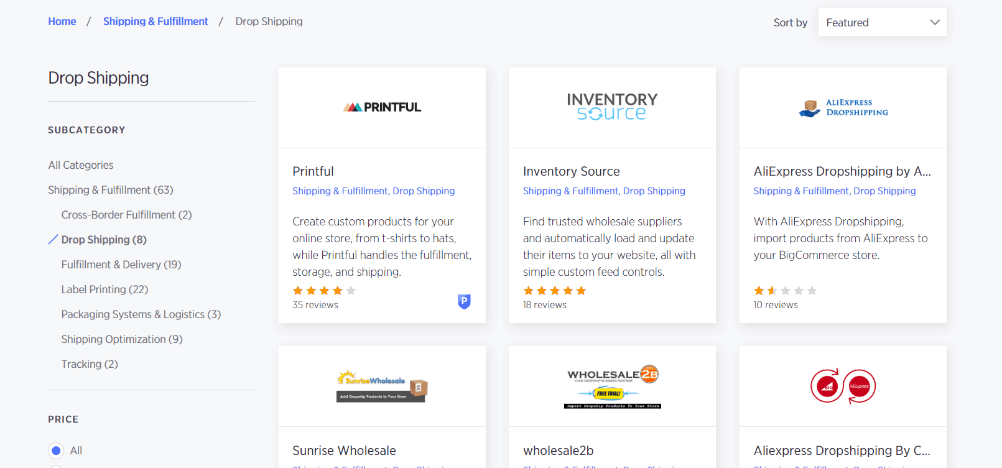1002x468 pixels.
Task: Select All Categories in the sidebar
Action: pos(81,165)
